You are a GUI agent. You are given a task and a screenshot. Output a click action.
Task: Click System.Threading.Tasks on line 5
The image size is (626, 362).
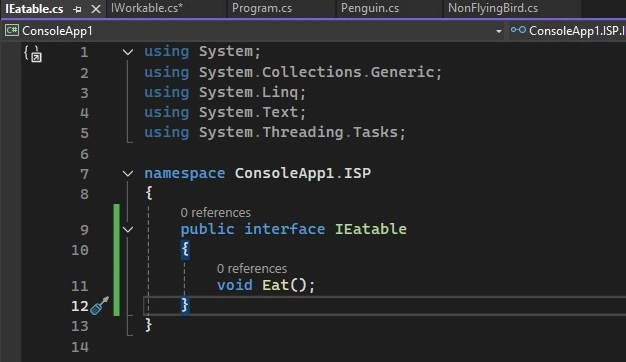[299, 133]
